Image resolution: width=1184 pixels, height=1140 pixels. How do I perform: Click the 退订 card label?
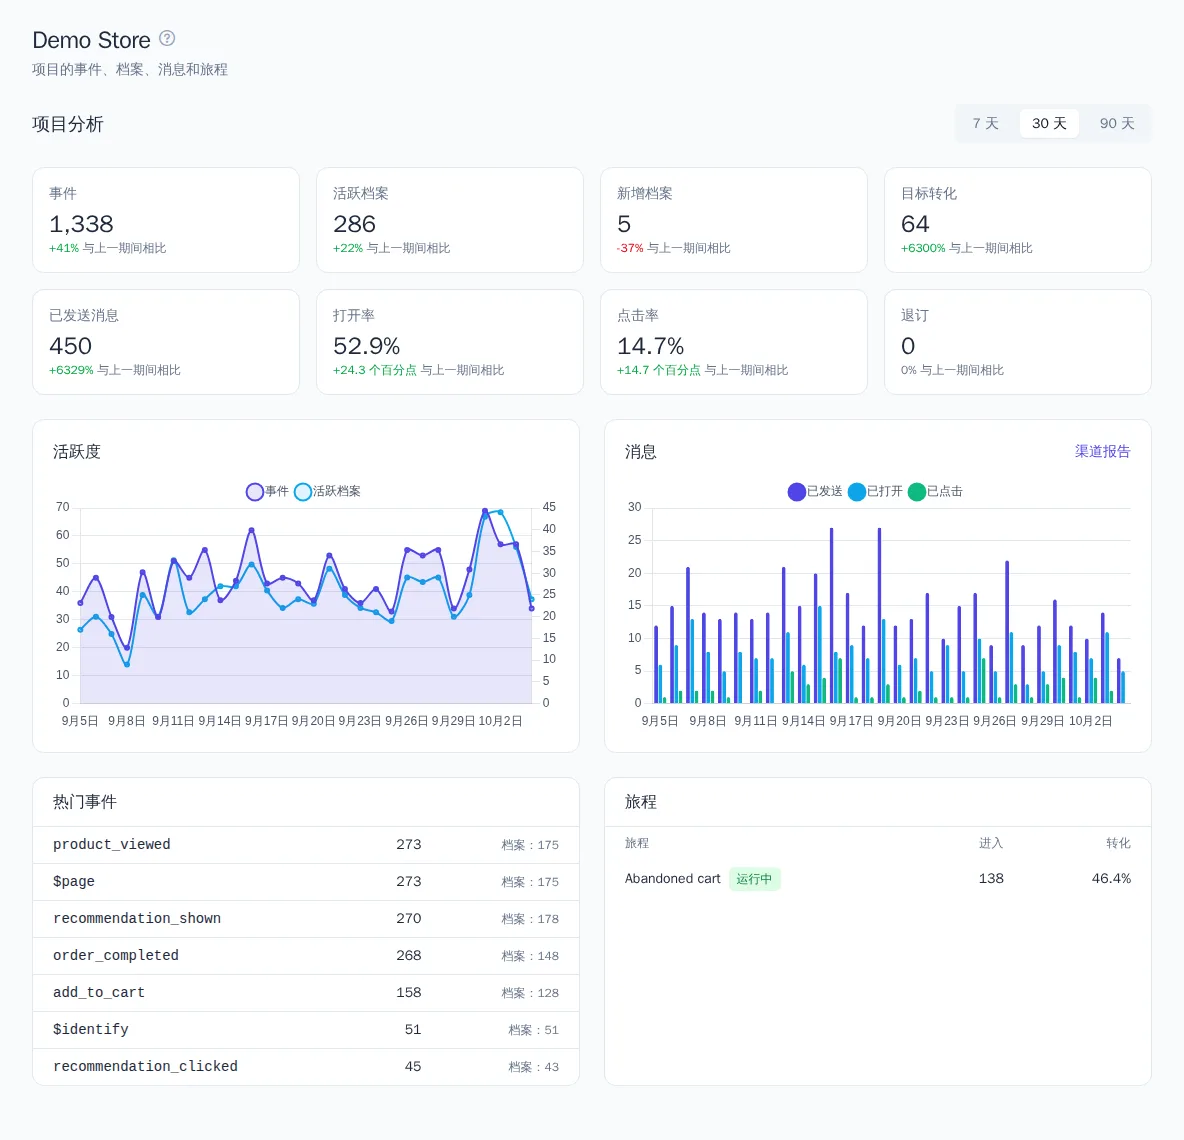pyautogui.click(x=914, y=316)
